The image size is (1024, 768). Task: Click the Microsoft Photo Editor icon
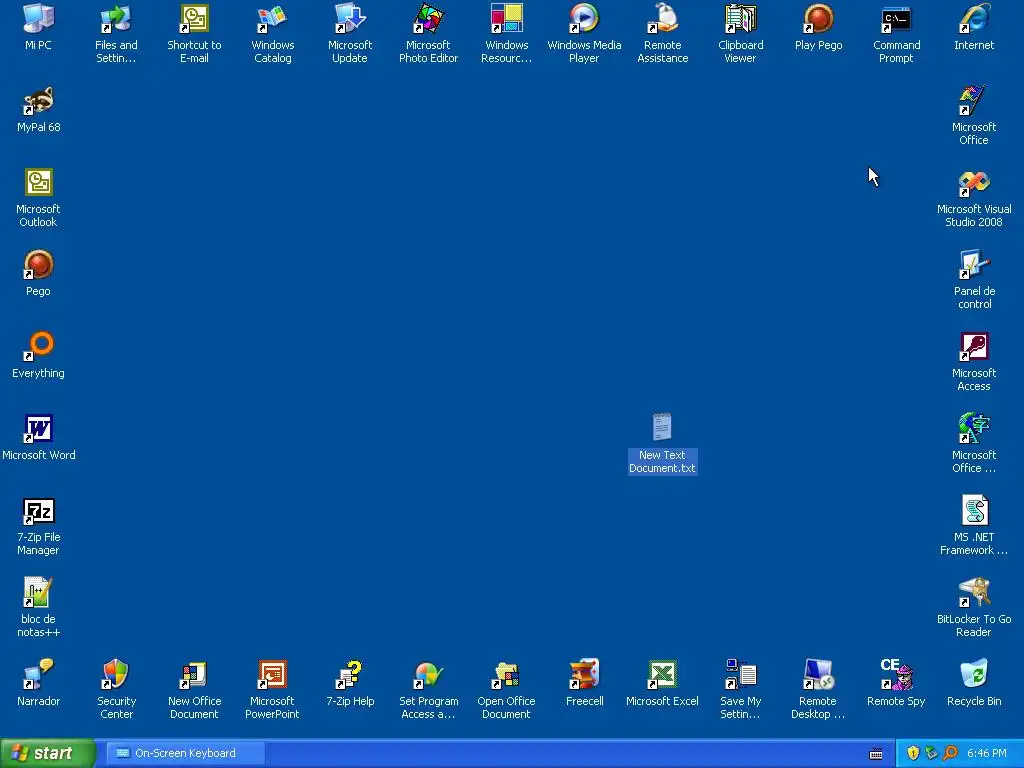click(x=428, y=18)
